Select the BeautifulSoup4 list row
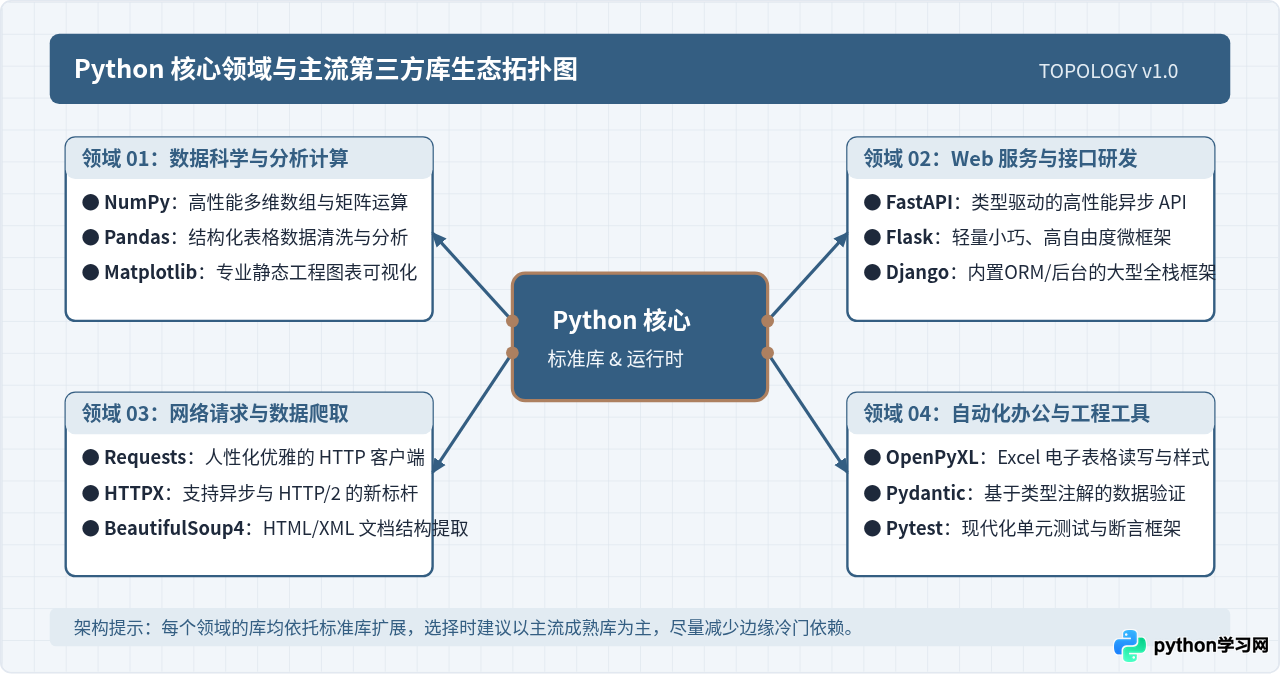This screenshot has width=1280, height=674. click(x=276, y=528)
